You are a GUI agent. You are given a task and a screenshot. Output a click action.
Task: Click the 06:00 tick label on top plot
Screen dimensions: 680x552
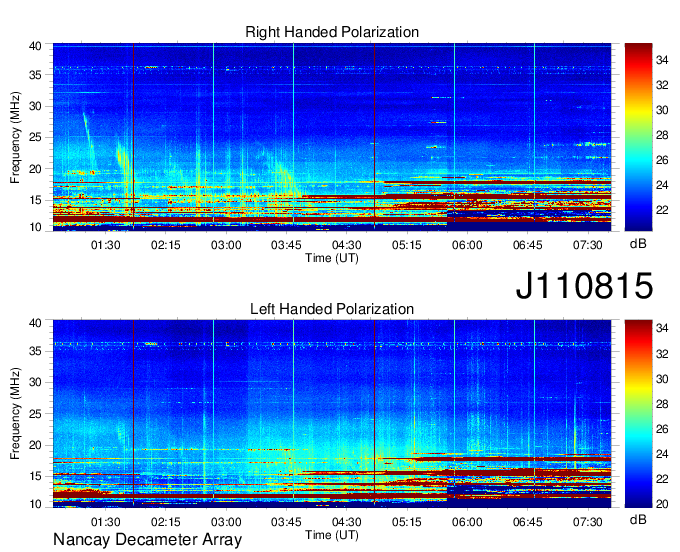467,245
